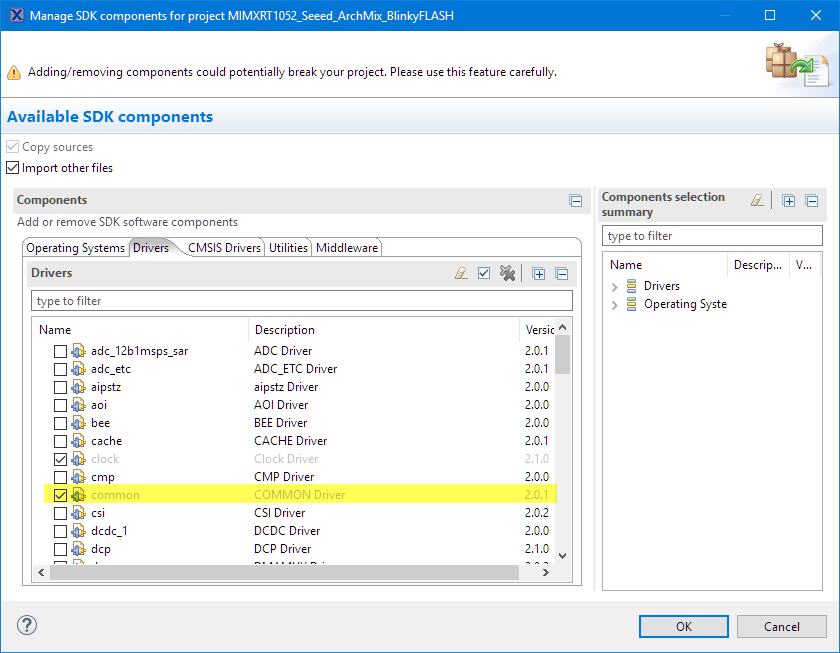The width and height of the screenshot is (840, 653).
Task: Enable the adc_12b1msps_sar driver checkbox
Action: point(61,351)
